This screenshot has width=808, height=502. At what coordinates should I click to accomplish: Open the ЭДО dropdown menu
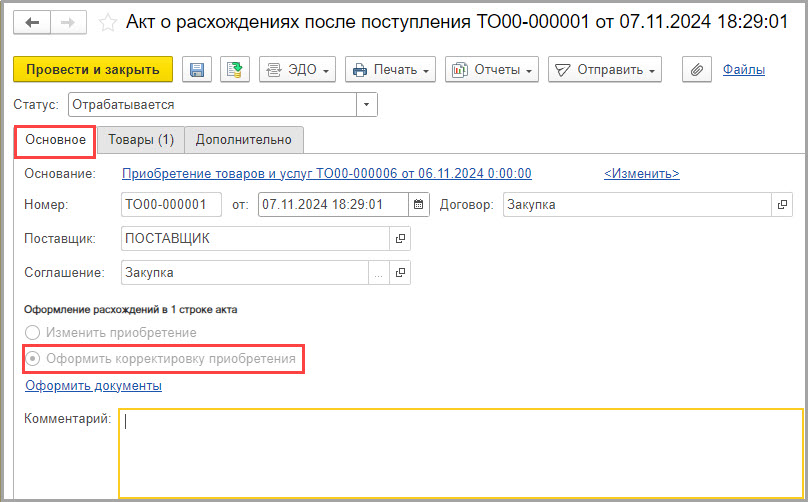pyautogui.click(x=297, y=70)
